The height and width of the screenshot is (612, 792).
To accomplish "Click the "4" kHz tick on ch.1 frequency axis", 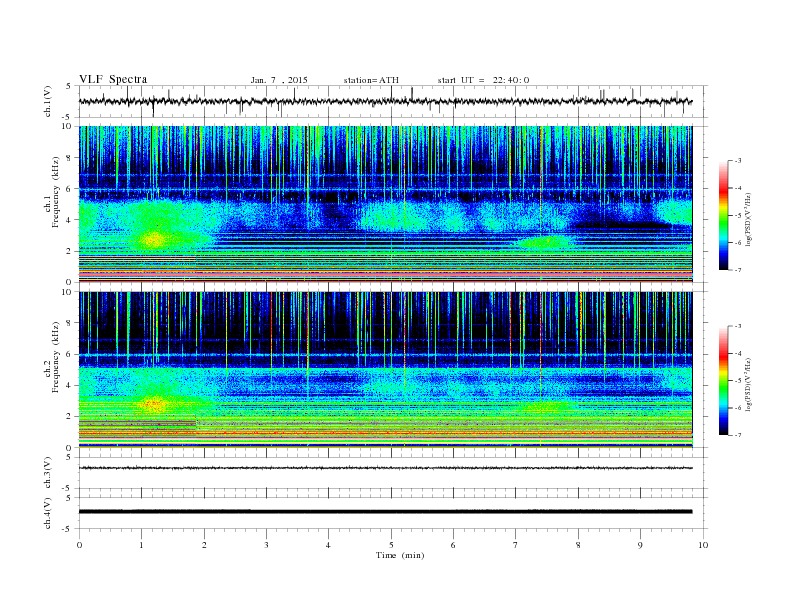I will point(70,220).
